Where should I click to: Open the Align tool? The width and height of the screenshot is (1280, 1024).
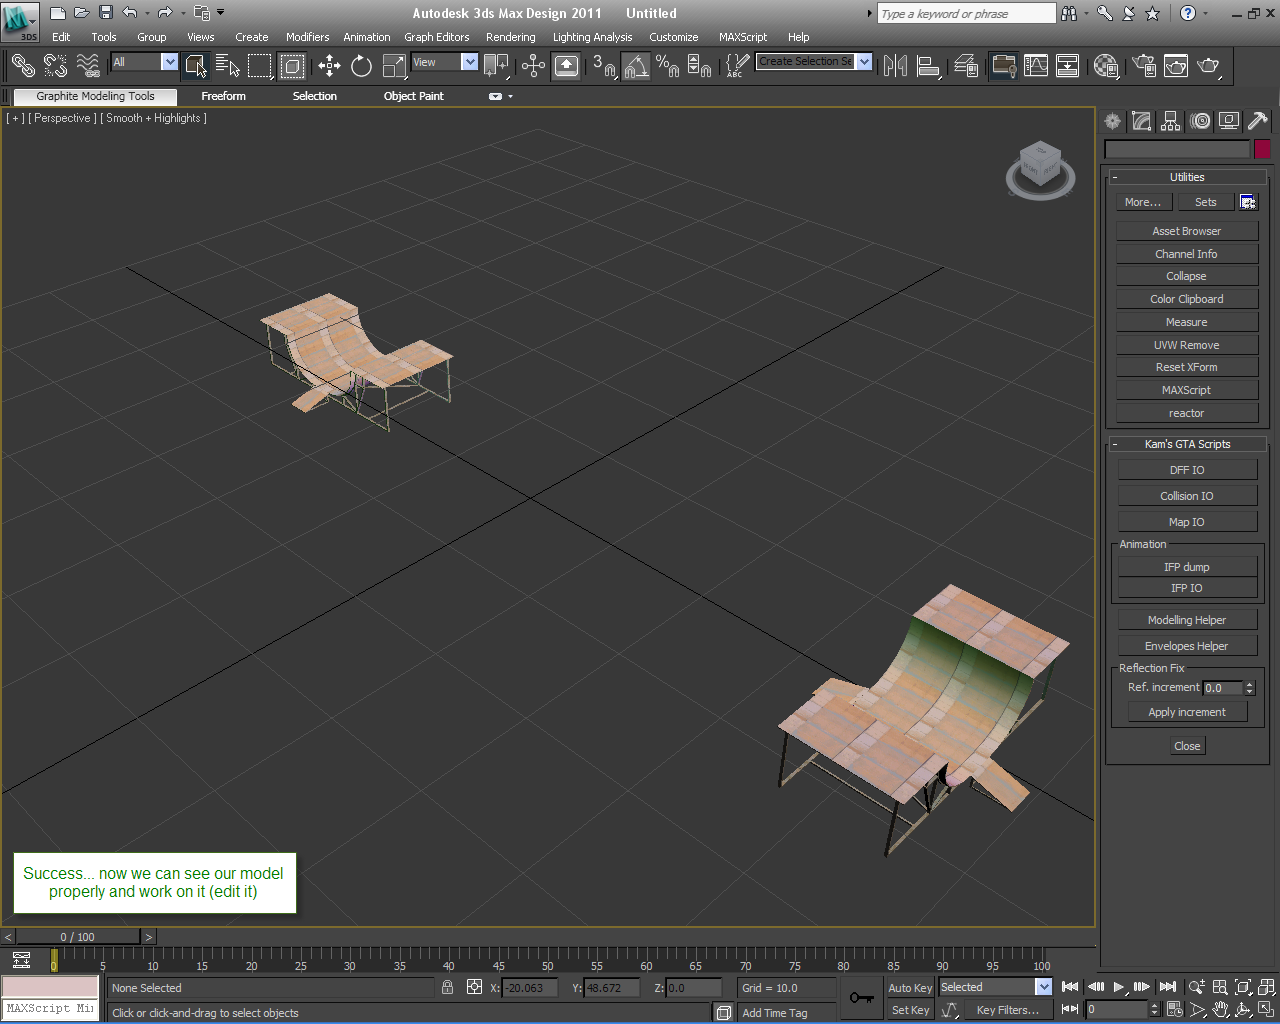(929, 66)
